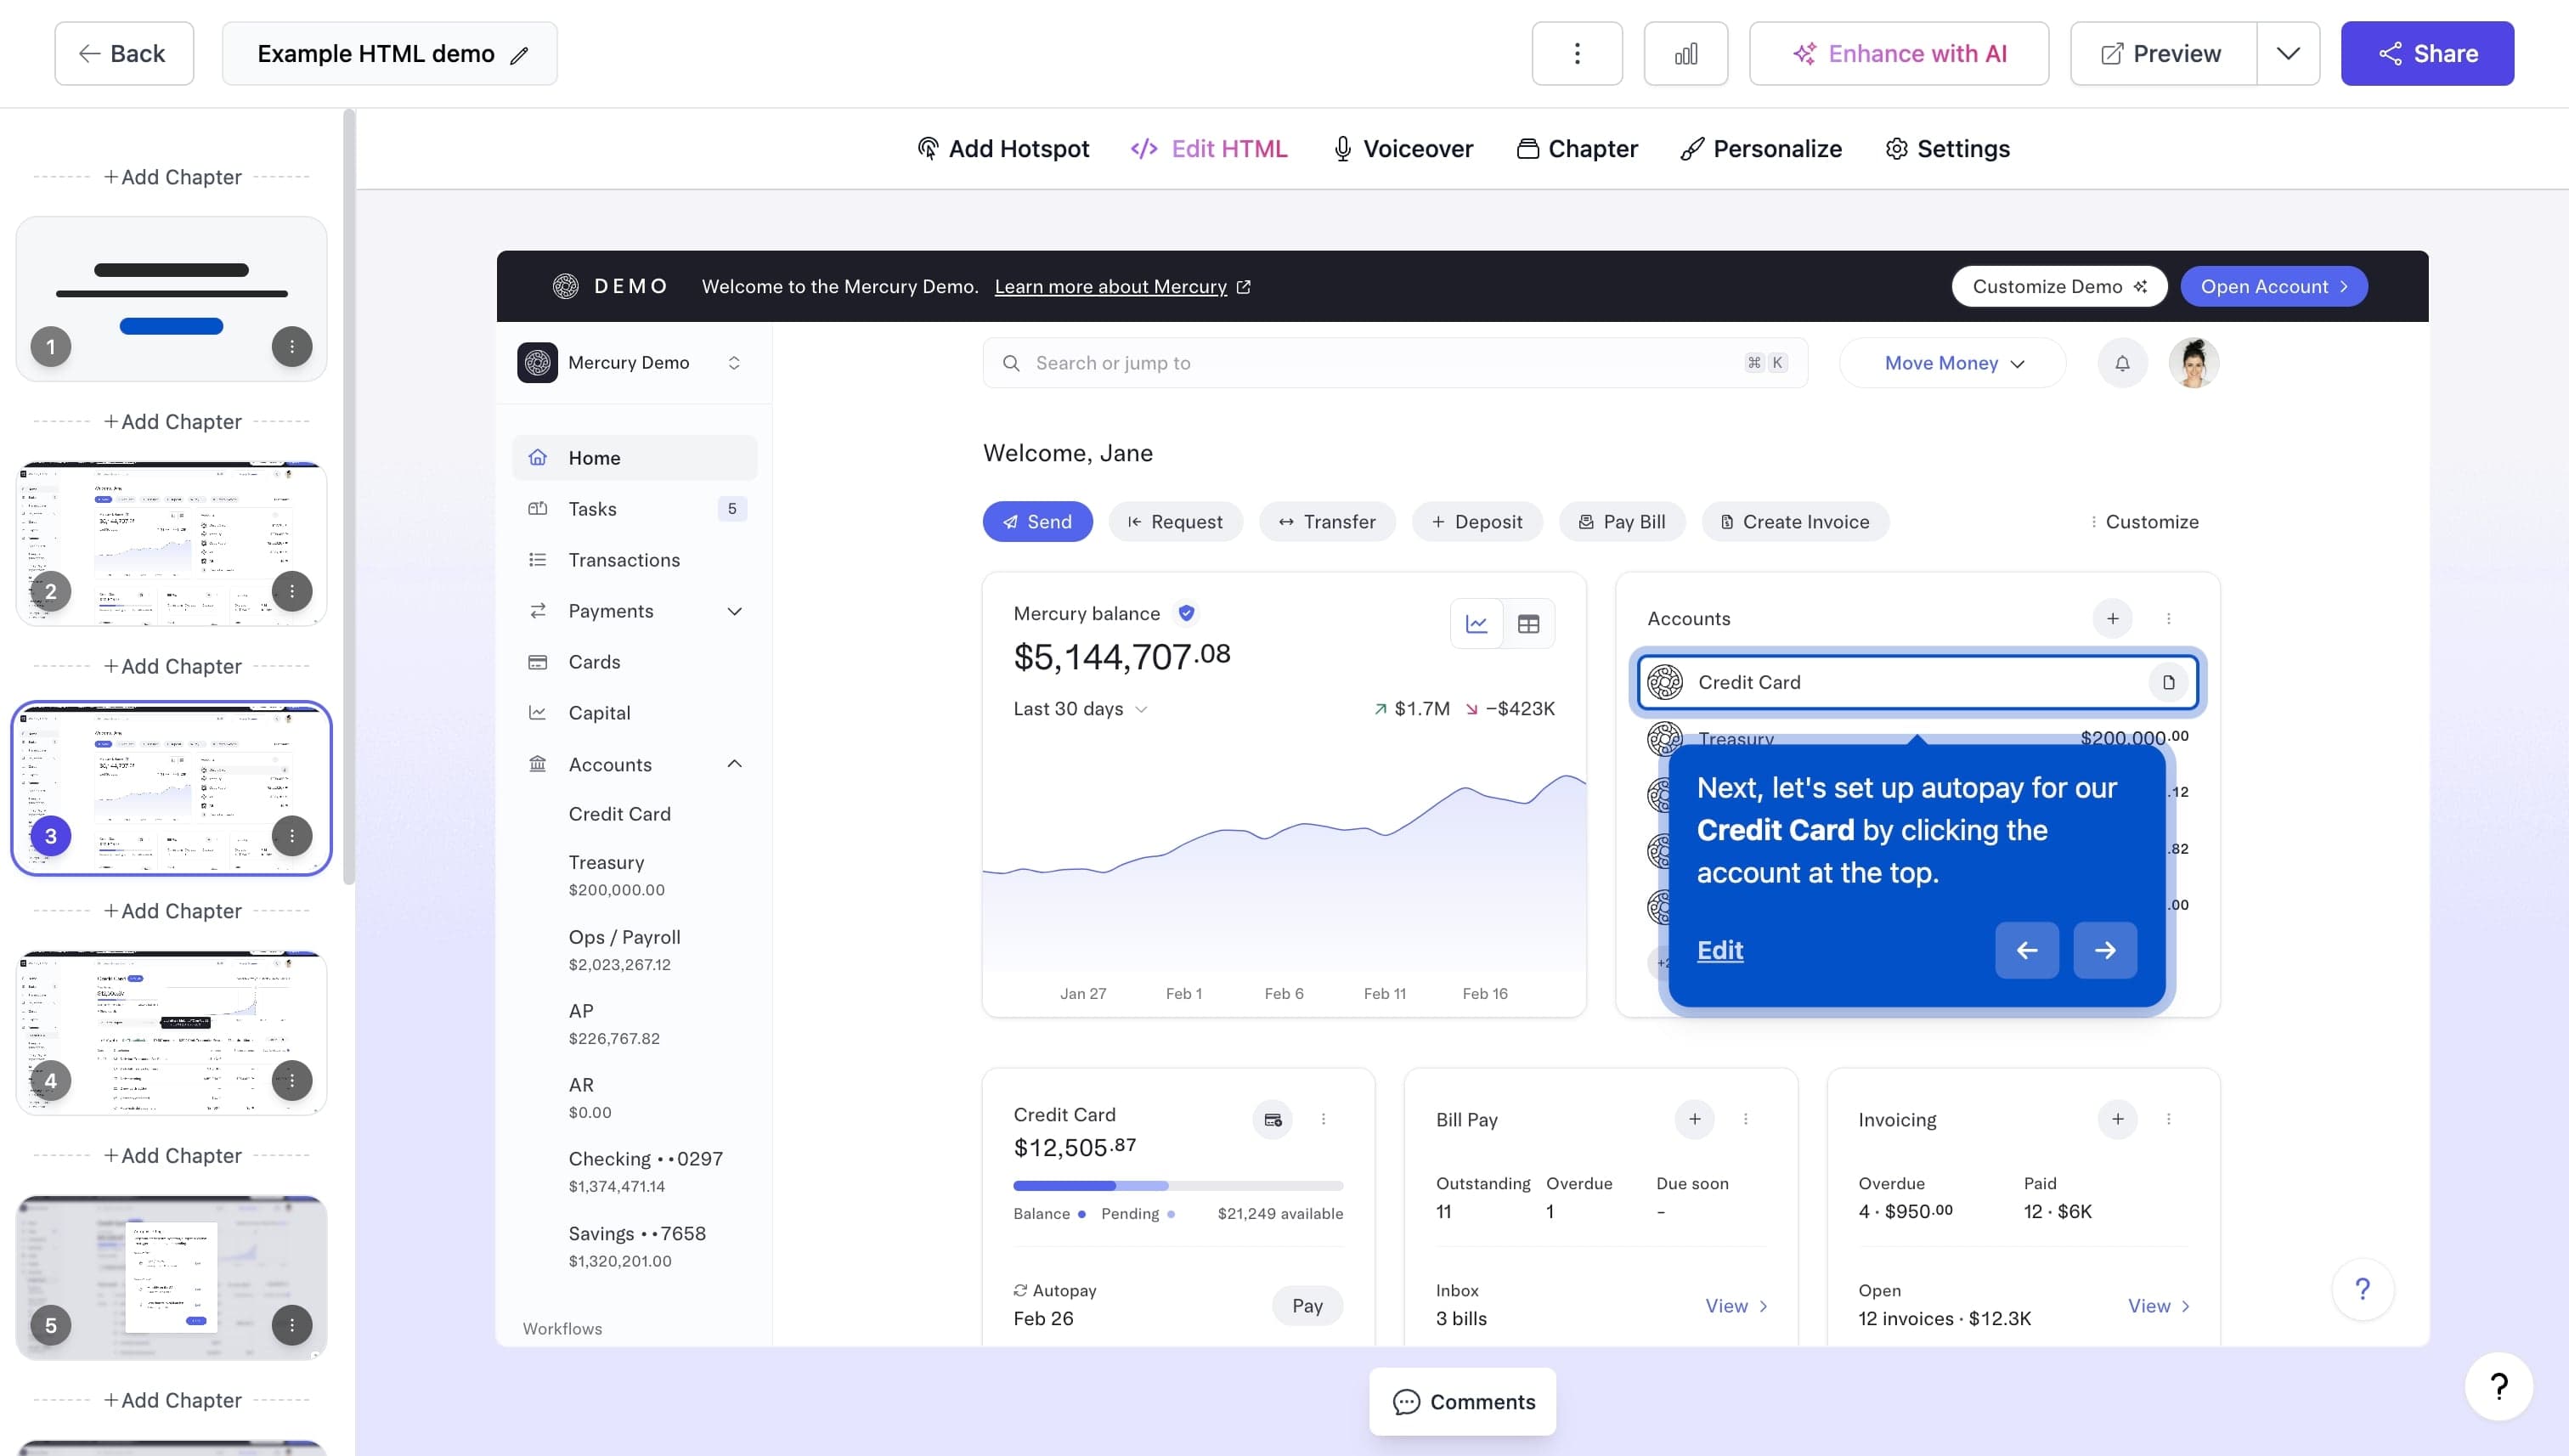Click the Create Invoice button
2569x1456 pixels.
pyautogui.click(x=1795, y=522)
